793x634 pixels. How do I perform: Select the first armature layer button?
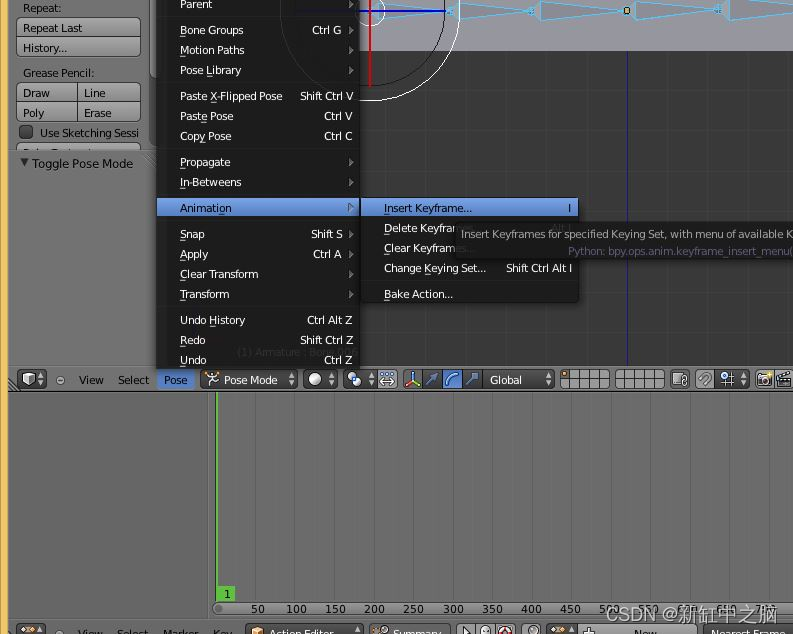[x=565, y=375]
